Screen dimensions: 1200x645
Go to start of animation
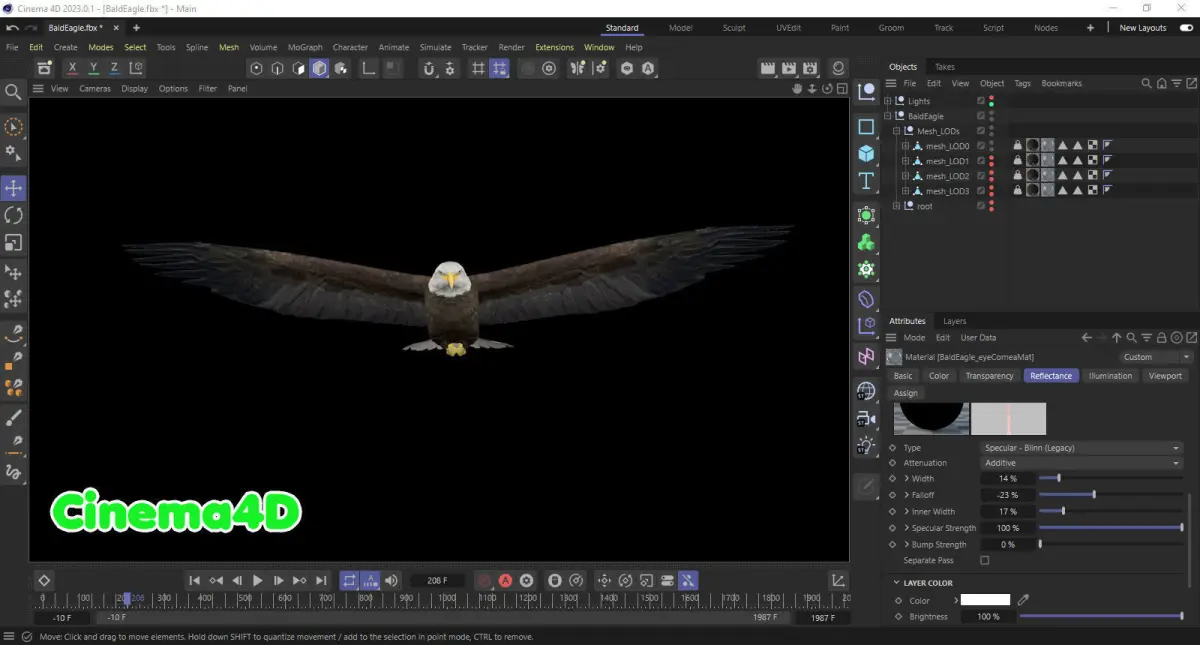(194, 580)
